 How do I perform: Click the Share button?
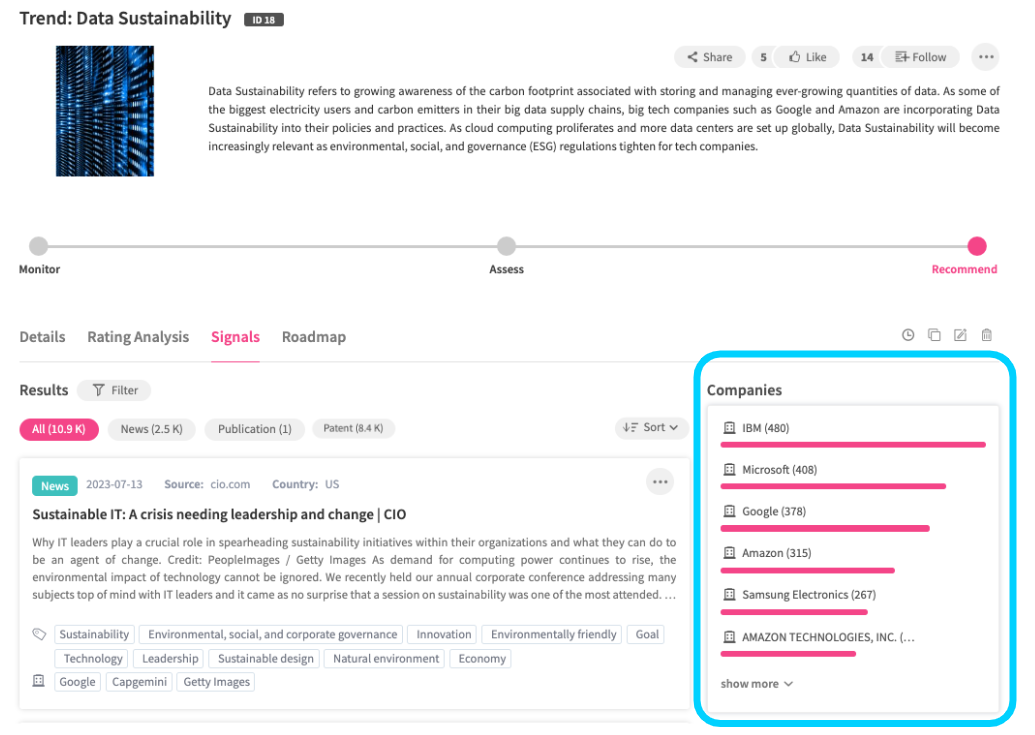(709, 57)
